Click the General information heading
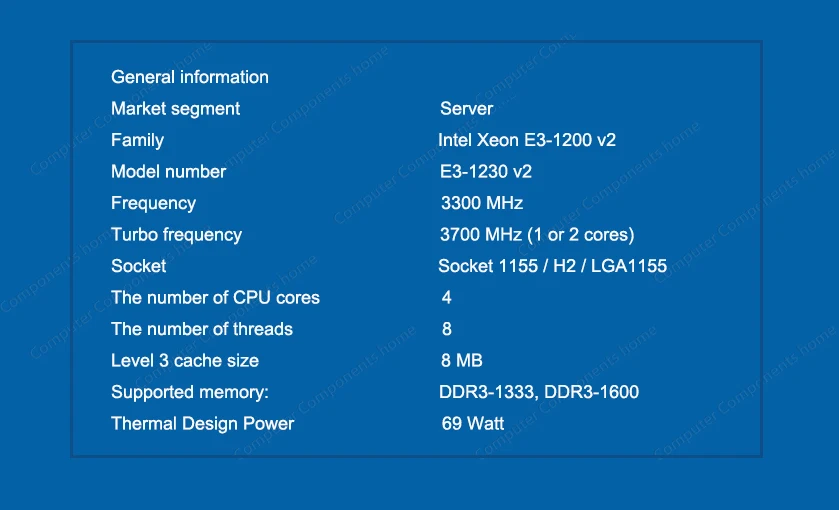The height and width of the screenshot is (510, 839). coord(190,77)
